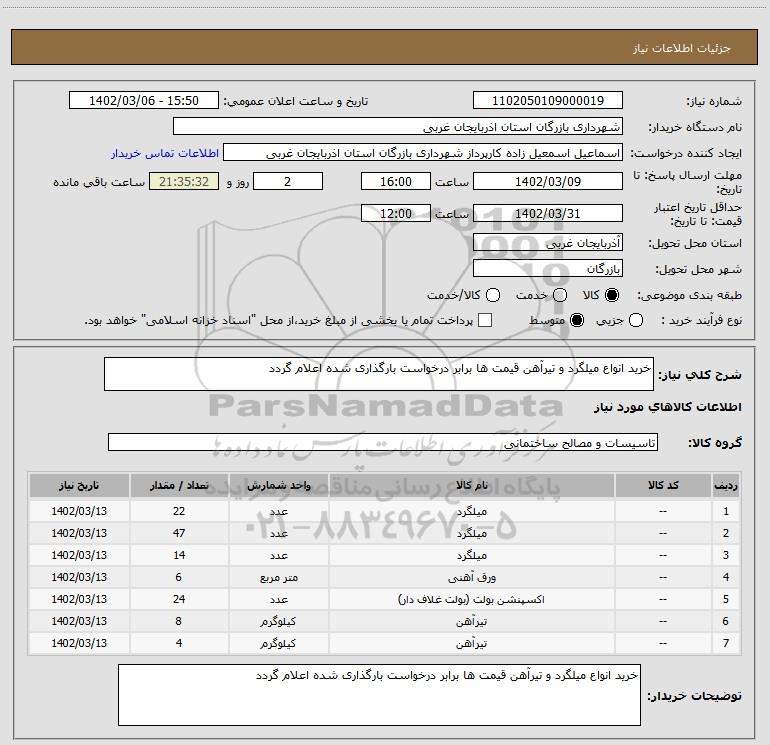This screenshot has width=770, height=745.
Task: Click quantity 6 in ورق آهنی row
Action: click(x=179, y=577)
